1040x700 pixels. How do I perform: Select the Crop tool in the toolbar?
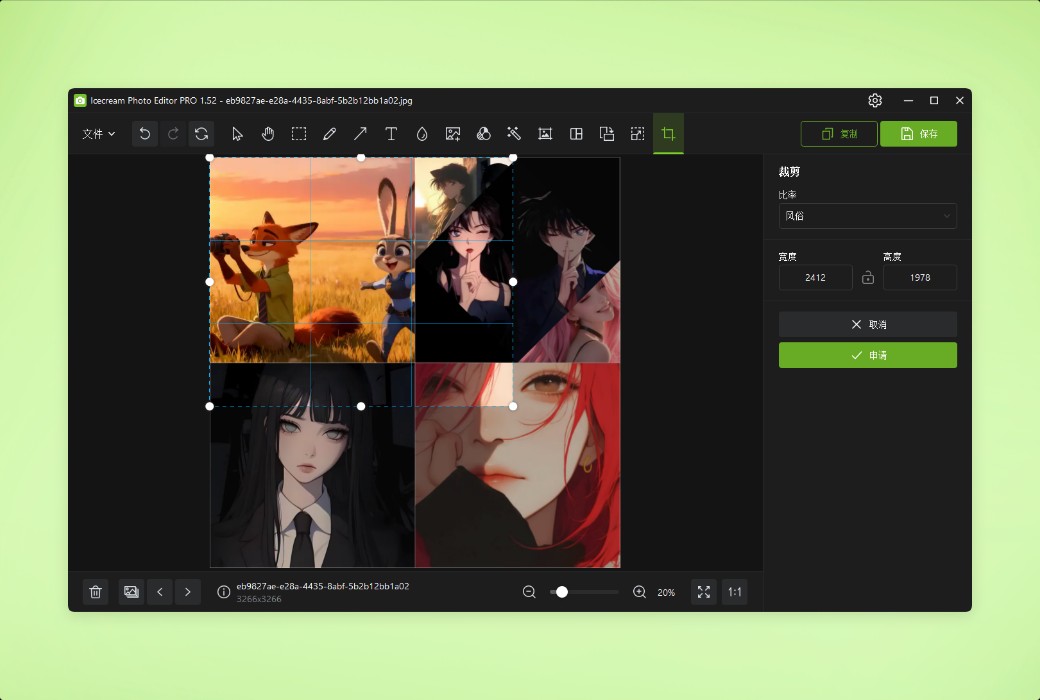coord(668,133)
